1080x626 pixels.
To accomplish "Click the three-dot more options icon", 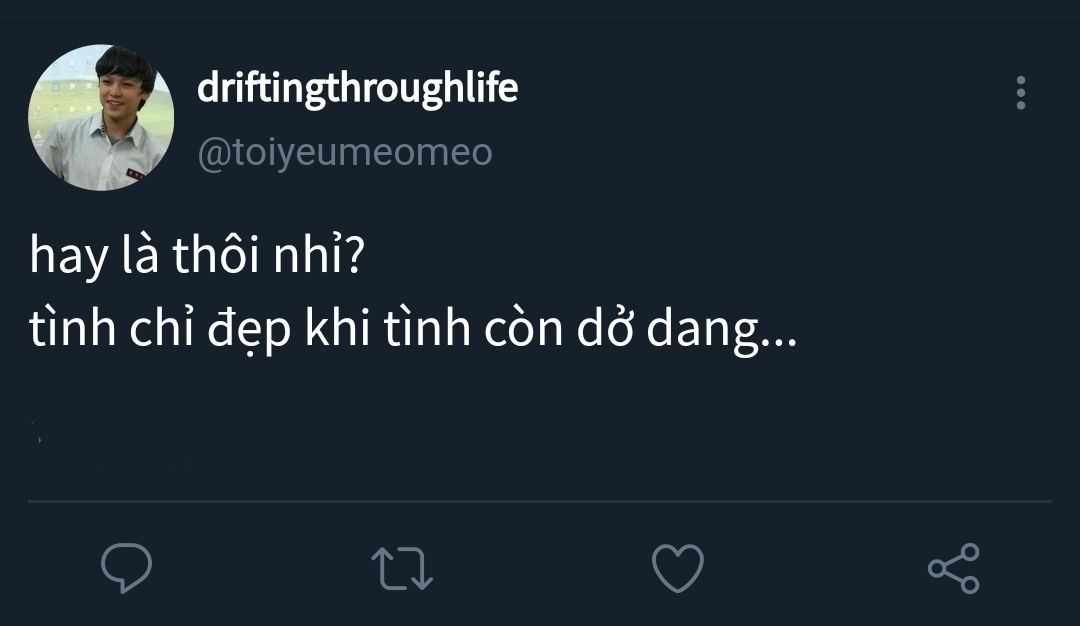I will coord(1020,93).
